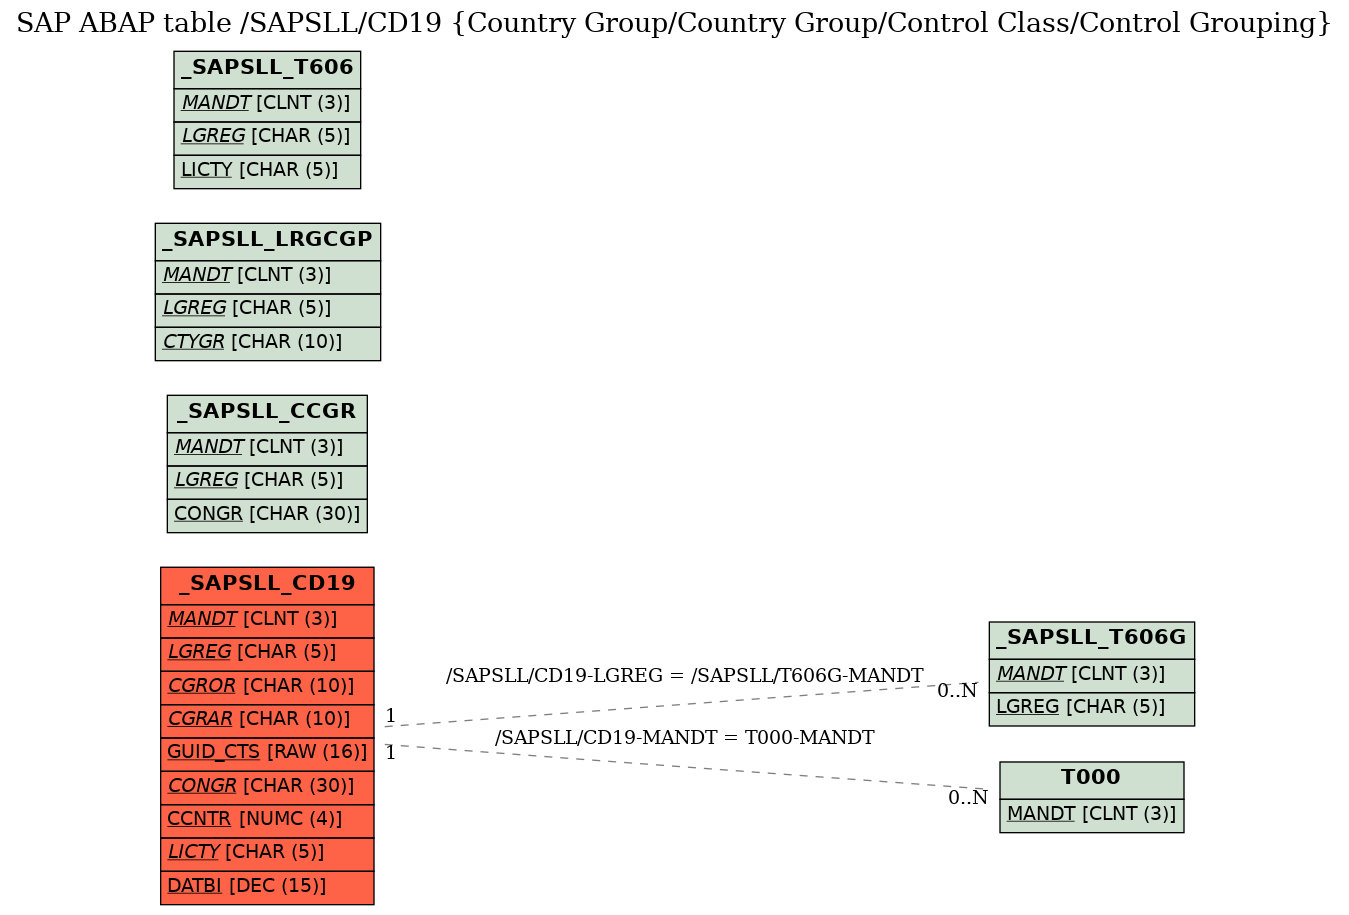Image resolution: width=1349 pixels, height=915 pixels.
Task: Select LGREG [CHAR (5)] row in _SAPSLL_T606
Action: click(x=267, y=137)
